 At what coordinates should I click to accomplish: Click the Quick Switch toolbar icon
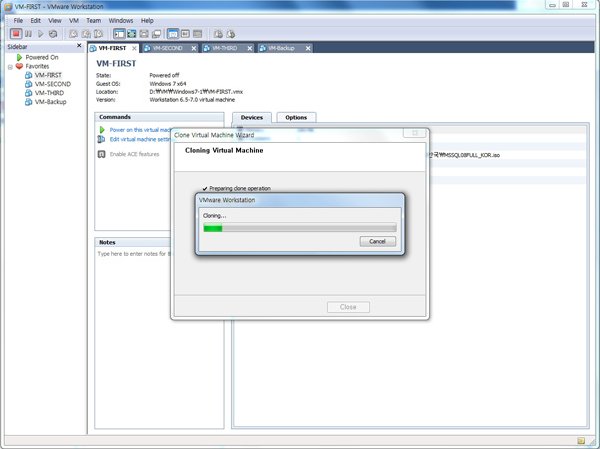tap(144, 34)
